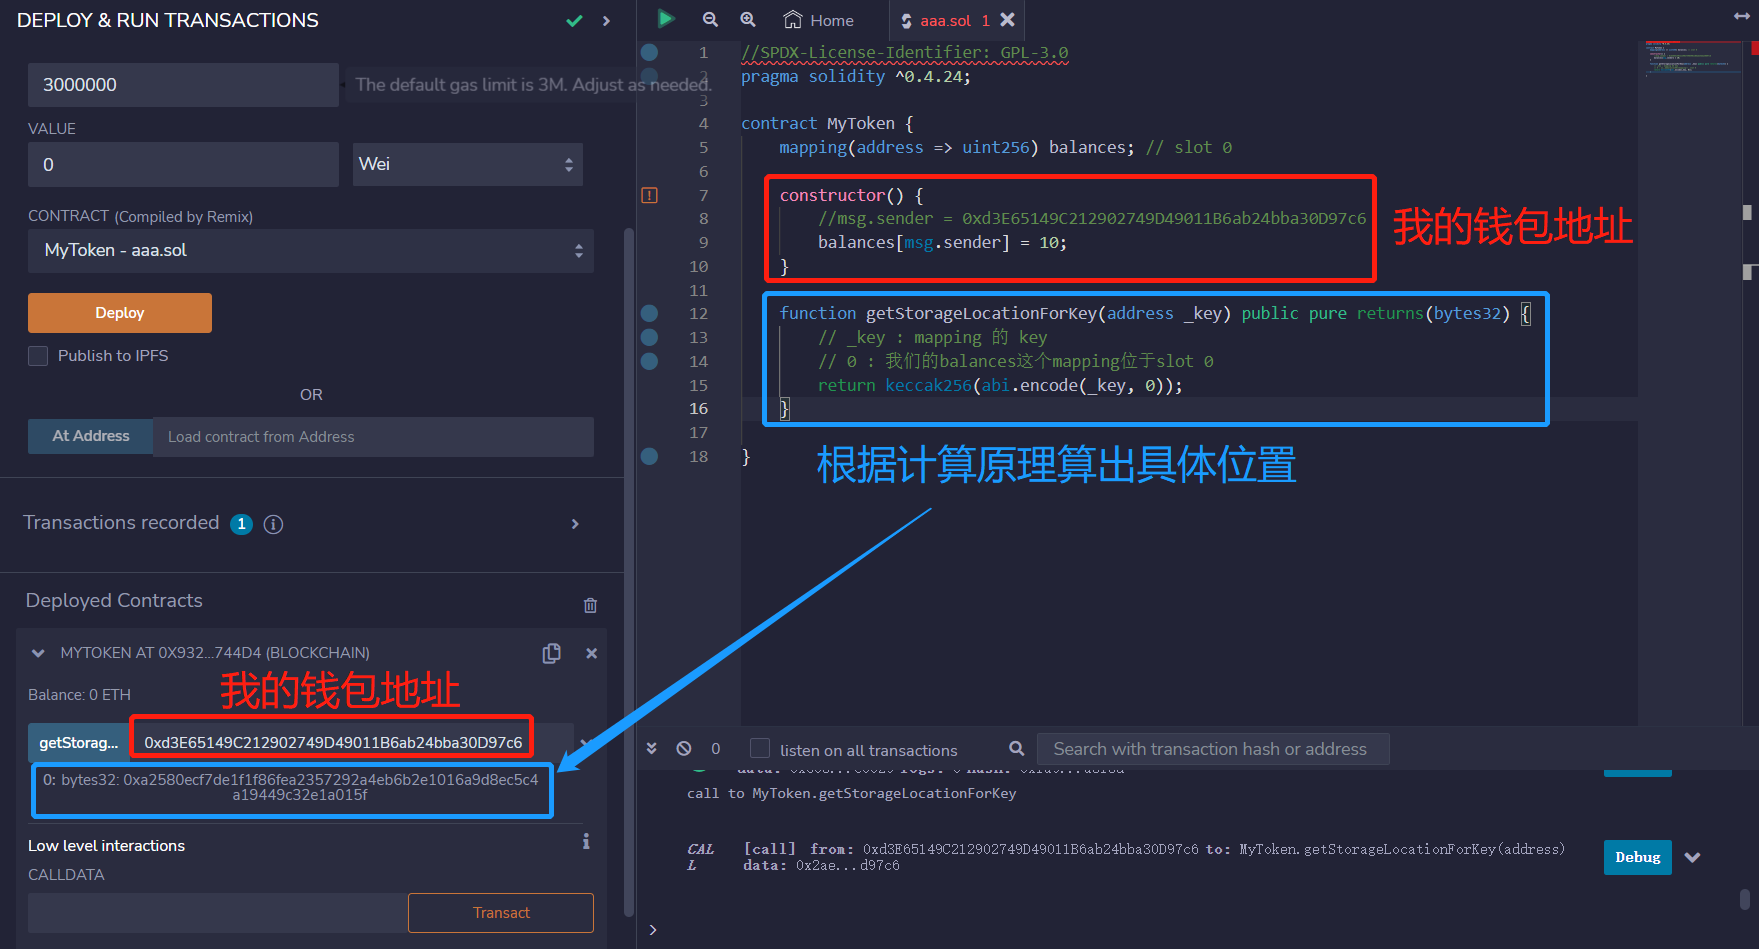Click the green compile and run script icon
Viewport: 1759px width, 949px height.
tap(665, 19)
